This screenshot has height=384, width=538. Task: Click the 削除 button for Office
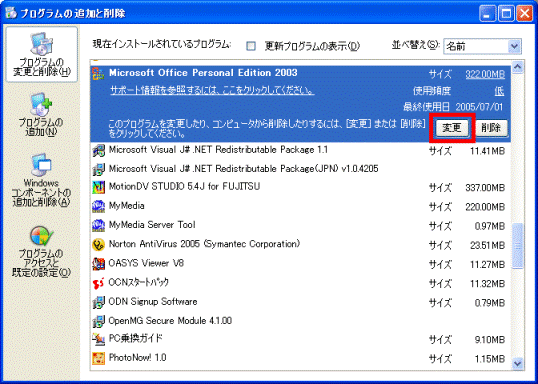click(491, 128)
